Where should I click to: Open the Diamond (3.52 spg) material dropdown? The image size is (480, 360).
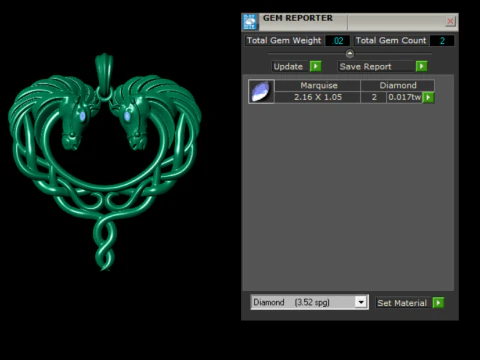[x=309, y=302]
